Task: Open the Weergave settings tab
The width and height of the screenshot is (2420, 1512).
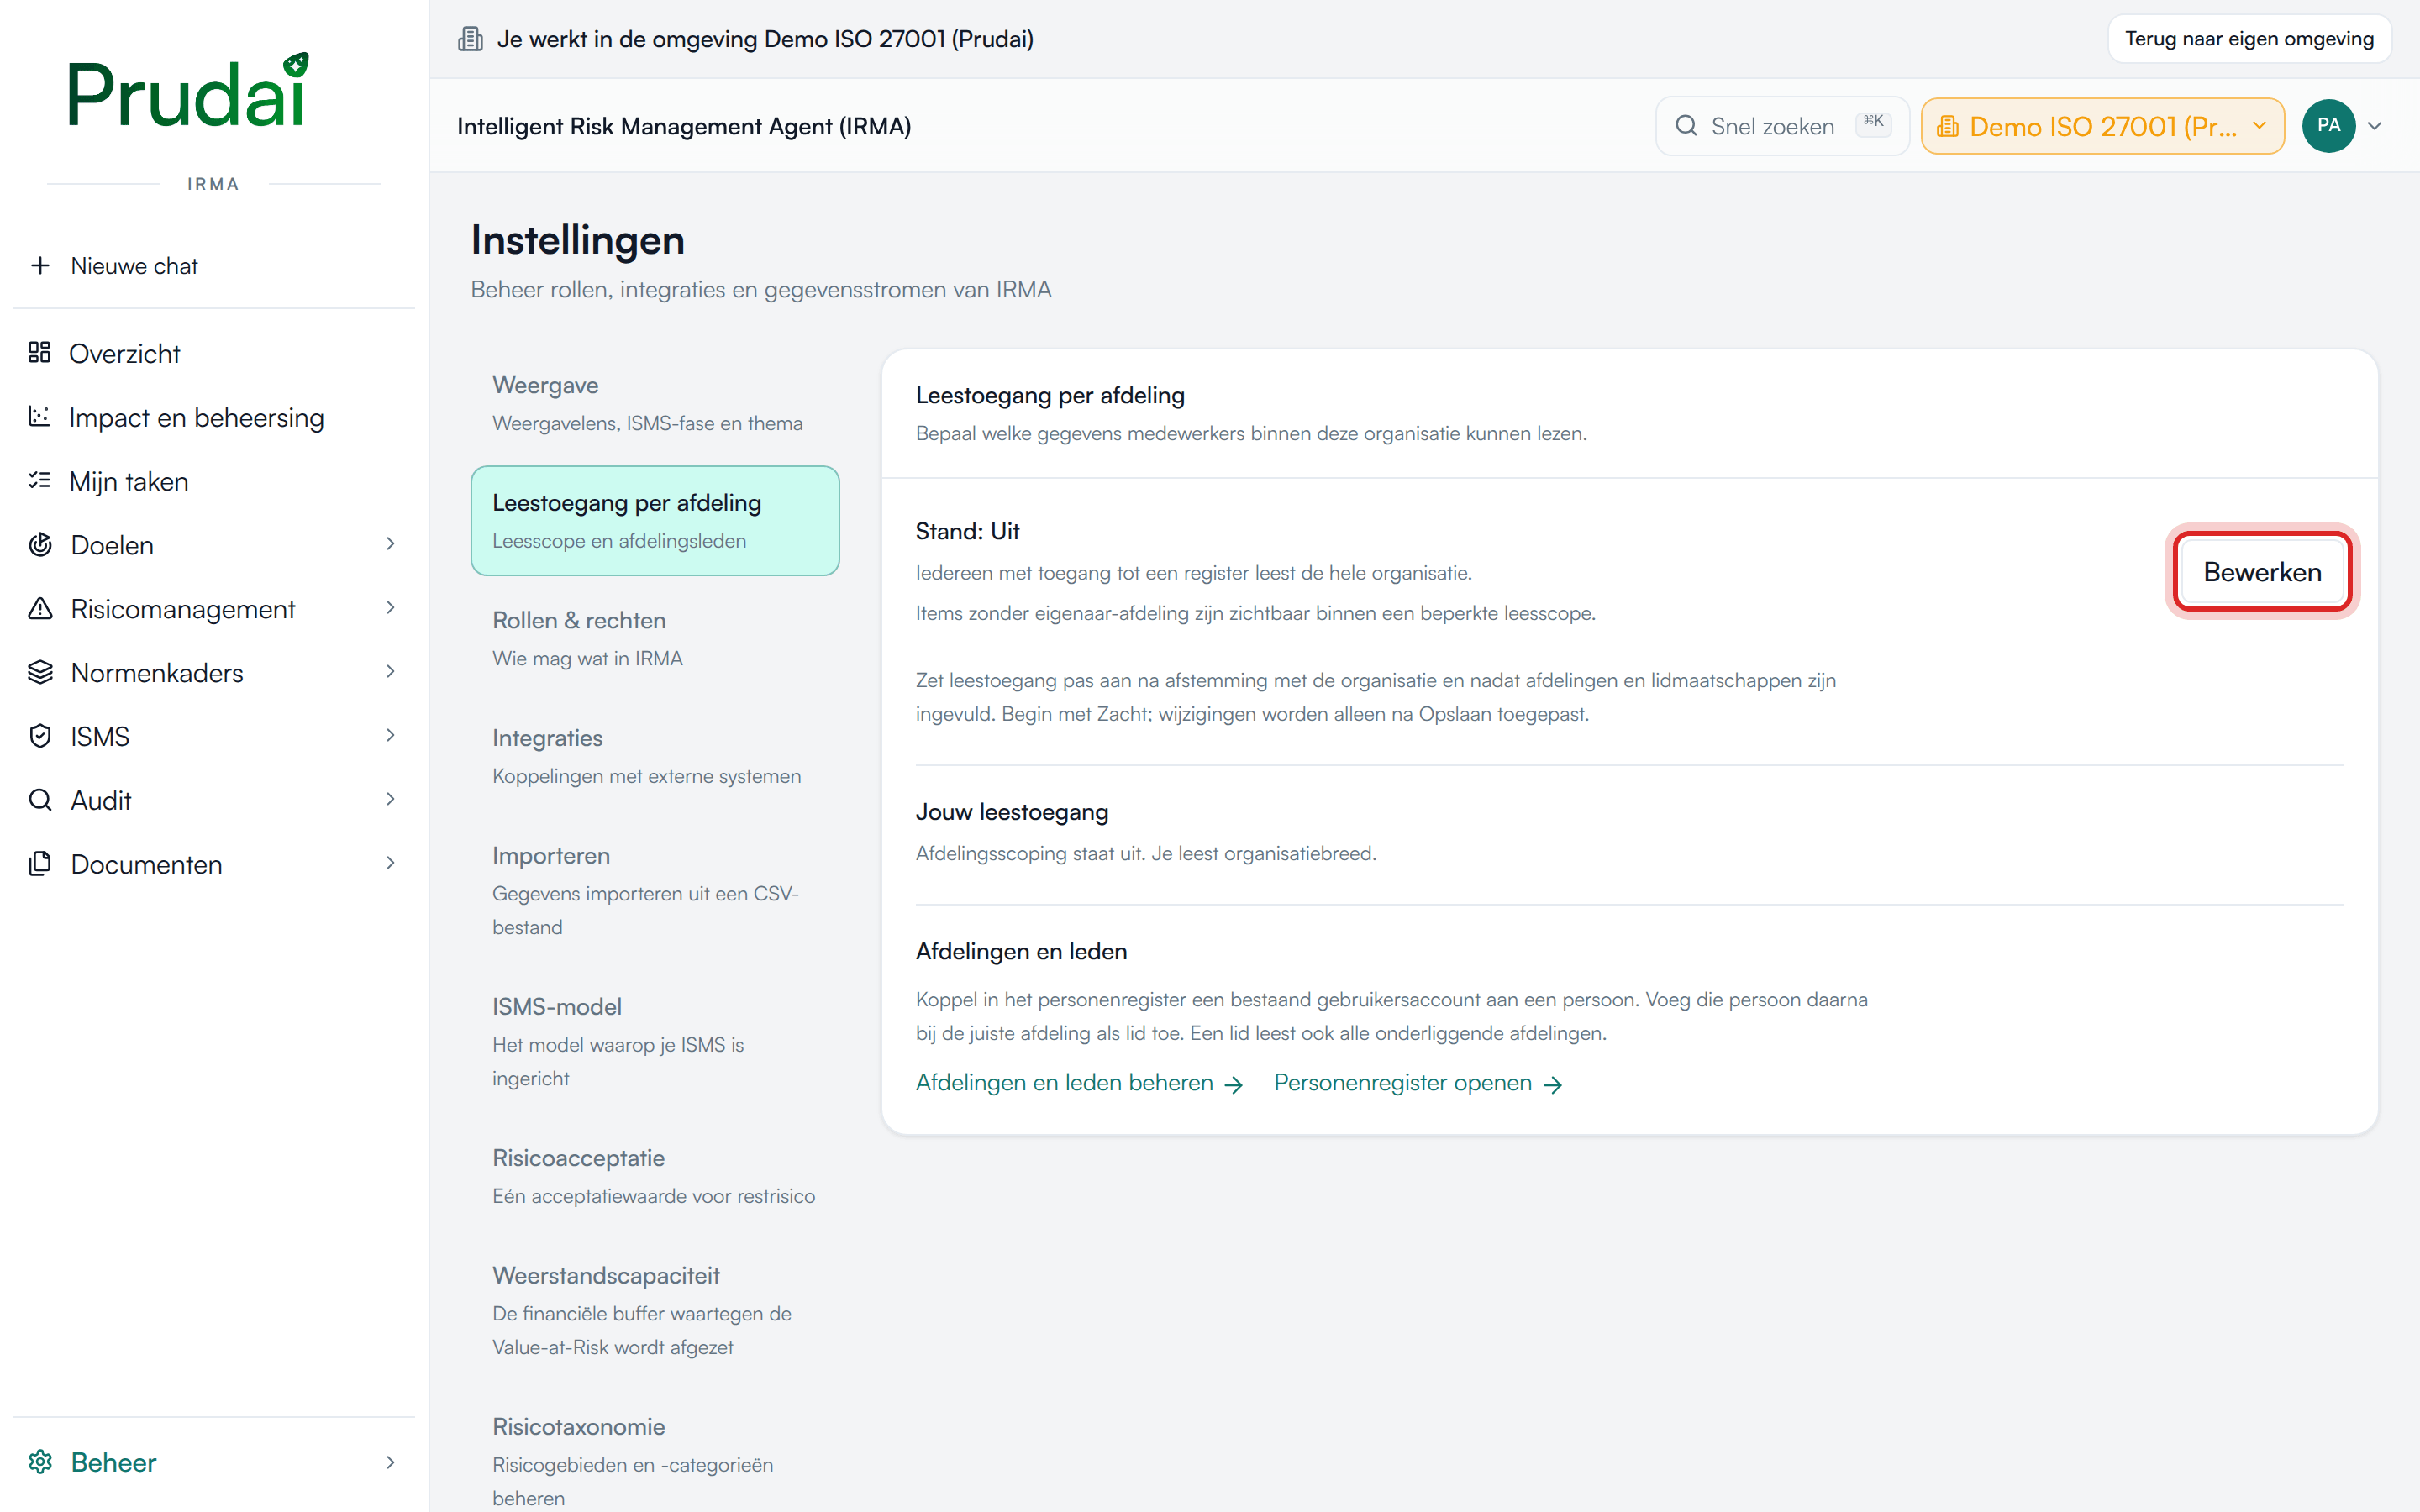Action: coord(655,403)
